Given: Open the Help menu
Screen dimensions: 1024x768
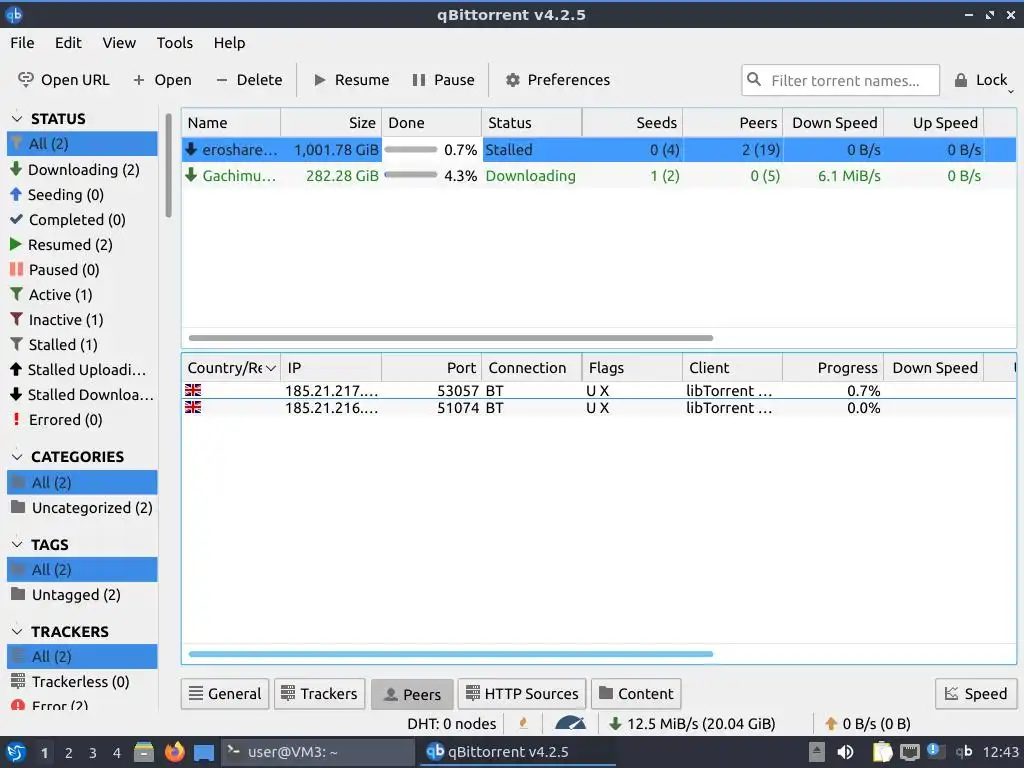Looking at the screenshot, I should (x=229, y=42).
